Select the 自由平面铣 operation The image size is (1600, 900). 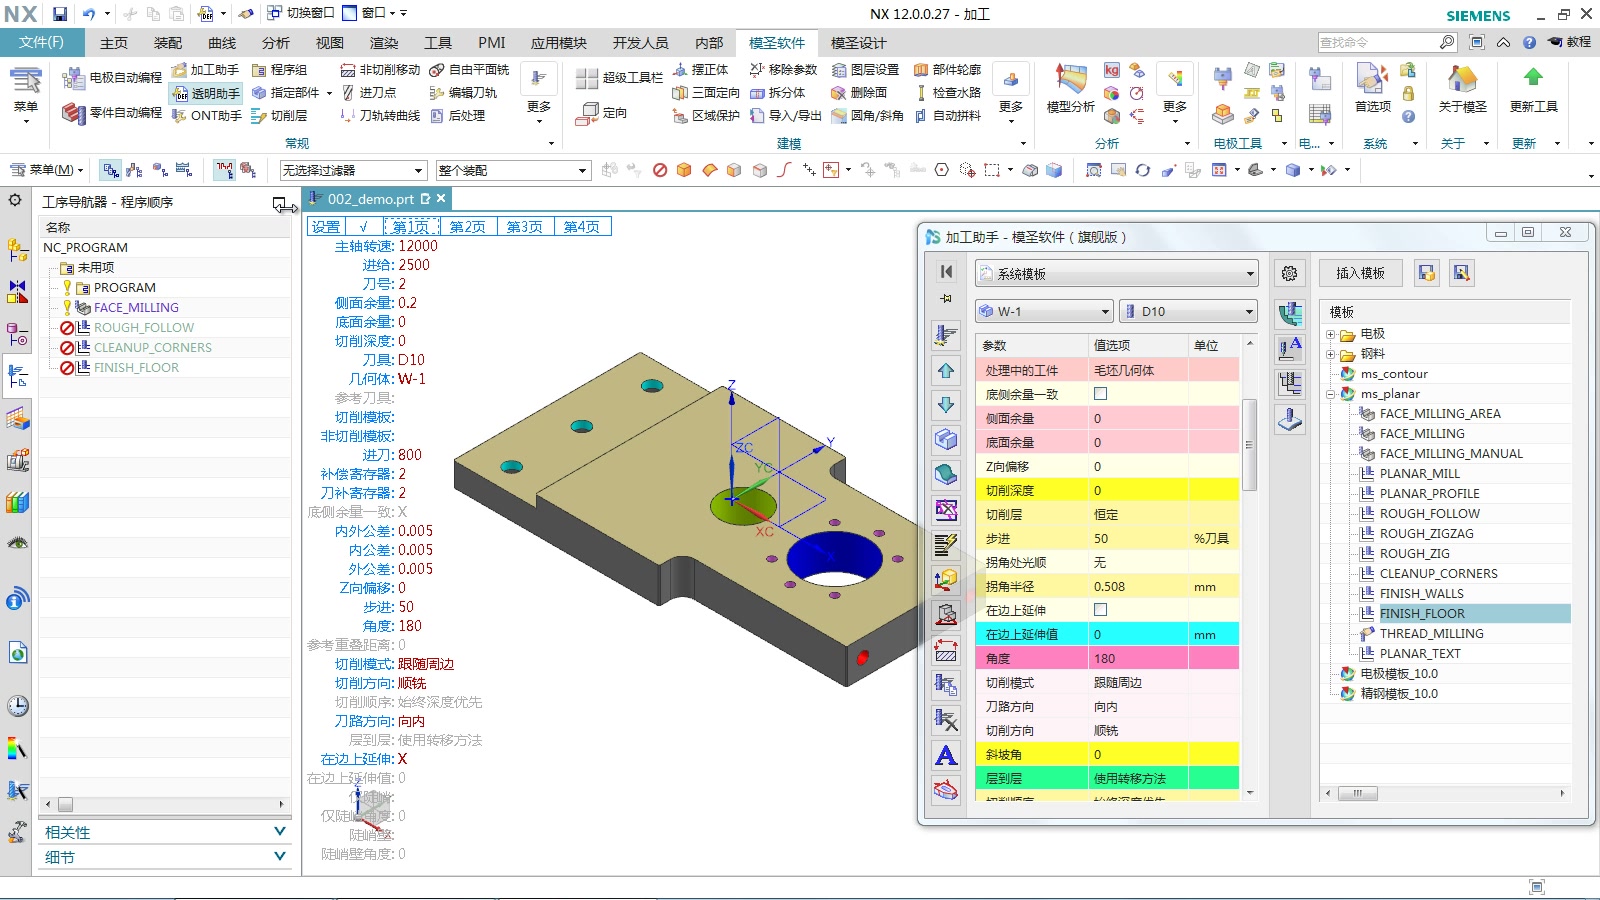pyautogui.click(x=470, y=70)
